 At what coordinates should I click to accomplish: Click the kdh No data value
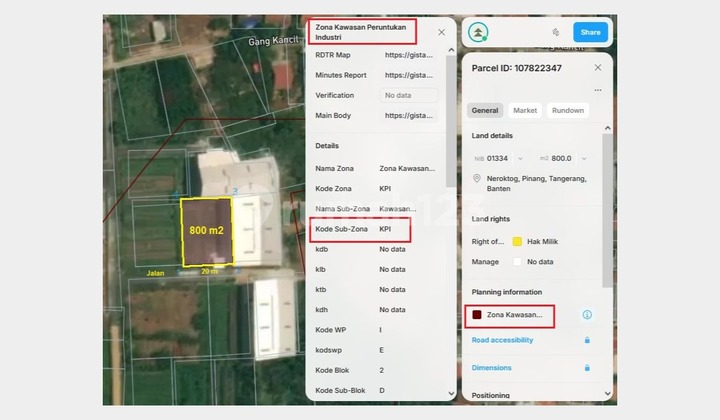pos(392,310)
